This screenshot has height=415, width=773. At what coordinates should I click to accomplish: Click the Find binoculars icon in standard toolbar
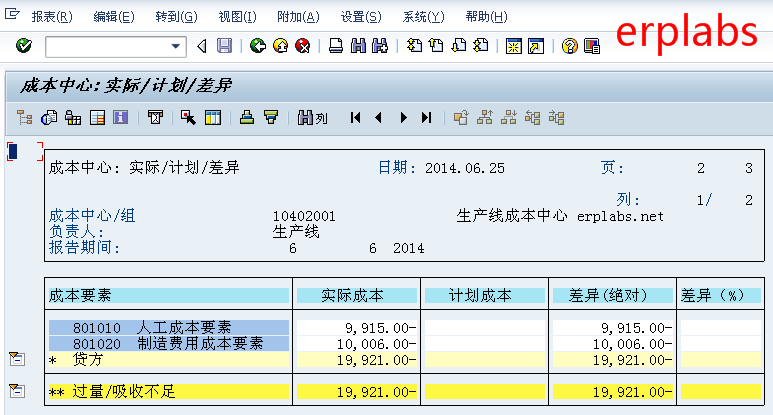click(x=358, y=46)
